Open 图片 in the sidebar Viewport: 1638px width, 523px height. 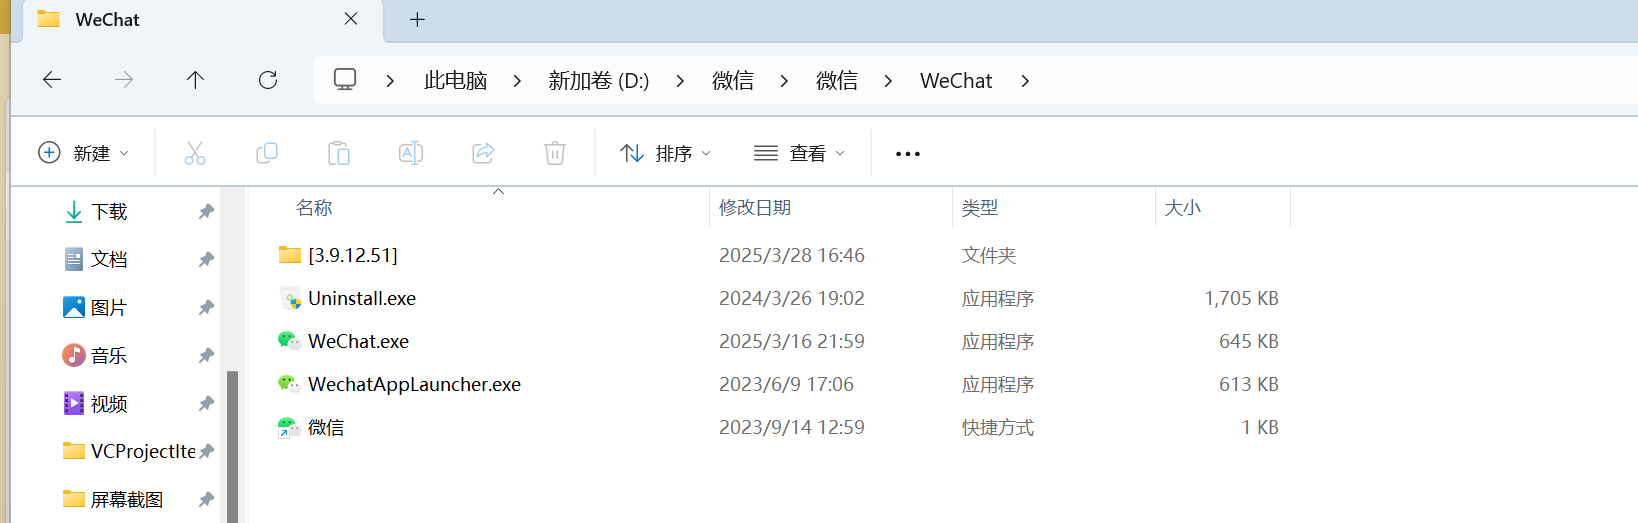[109, 307]
